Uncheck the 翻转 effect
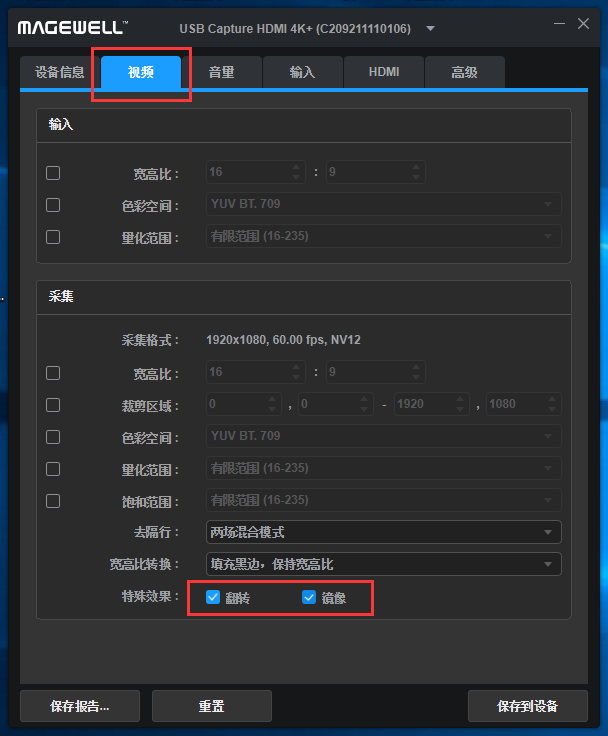Image resolution: width=608 pixels, height=736 pixels. point(213,597)
